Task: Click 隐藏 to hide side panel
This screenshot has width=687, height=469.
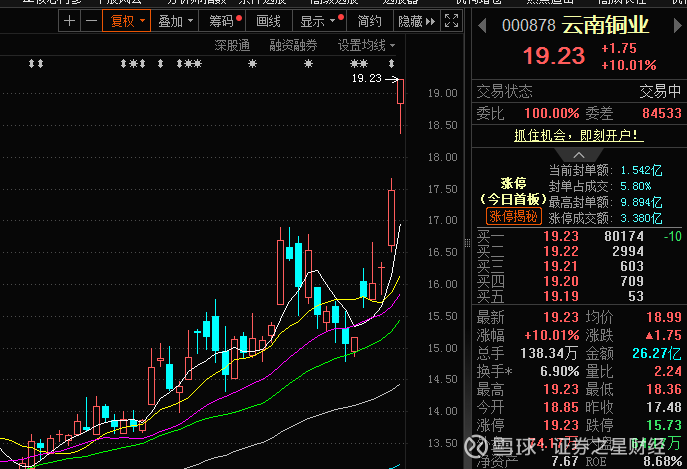Action: pyautogui.click(x=417, y=21)
